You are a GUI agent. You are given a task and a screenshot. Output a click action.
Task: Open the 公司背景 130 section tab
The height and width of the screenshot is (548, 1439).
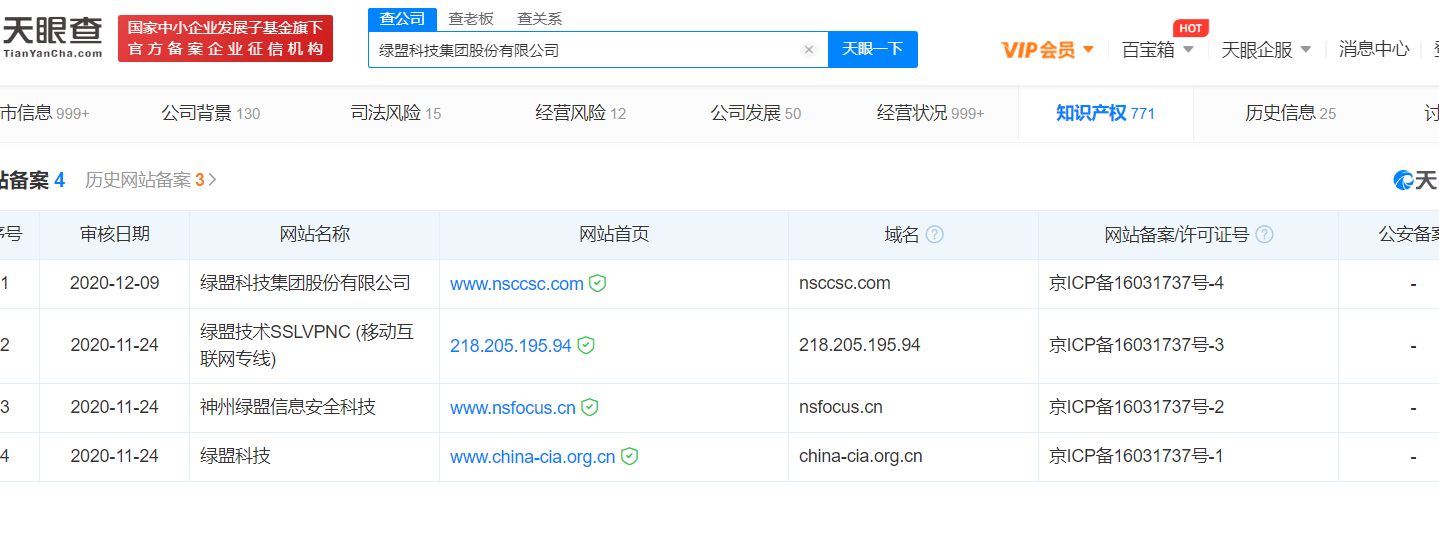211,113
